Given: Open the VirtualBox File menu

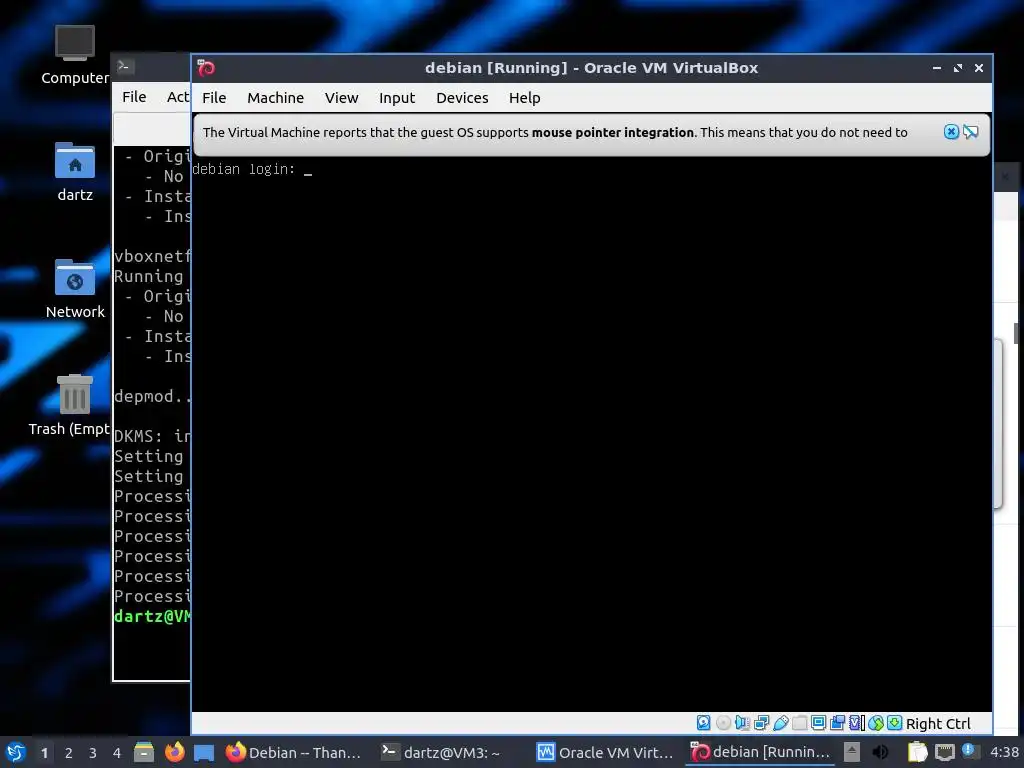Looking at the screenshot, I should (x=214, y=97).
